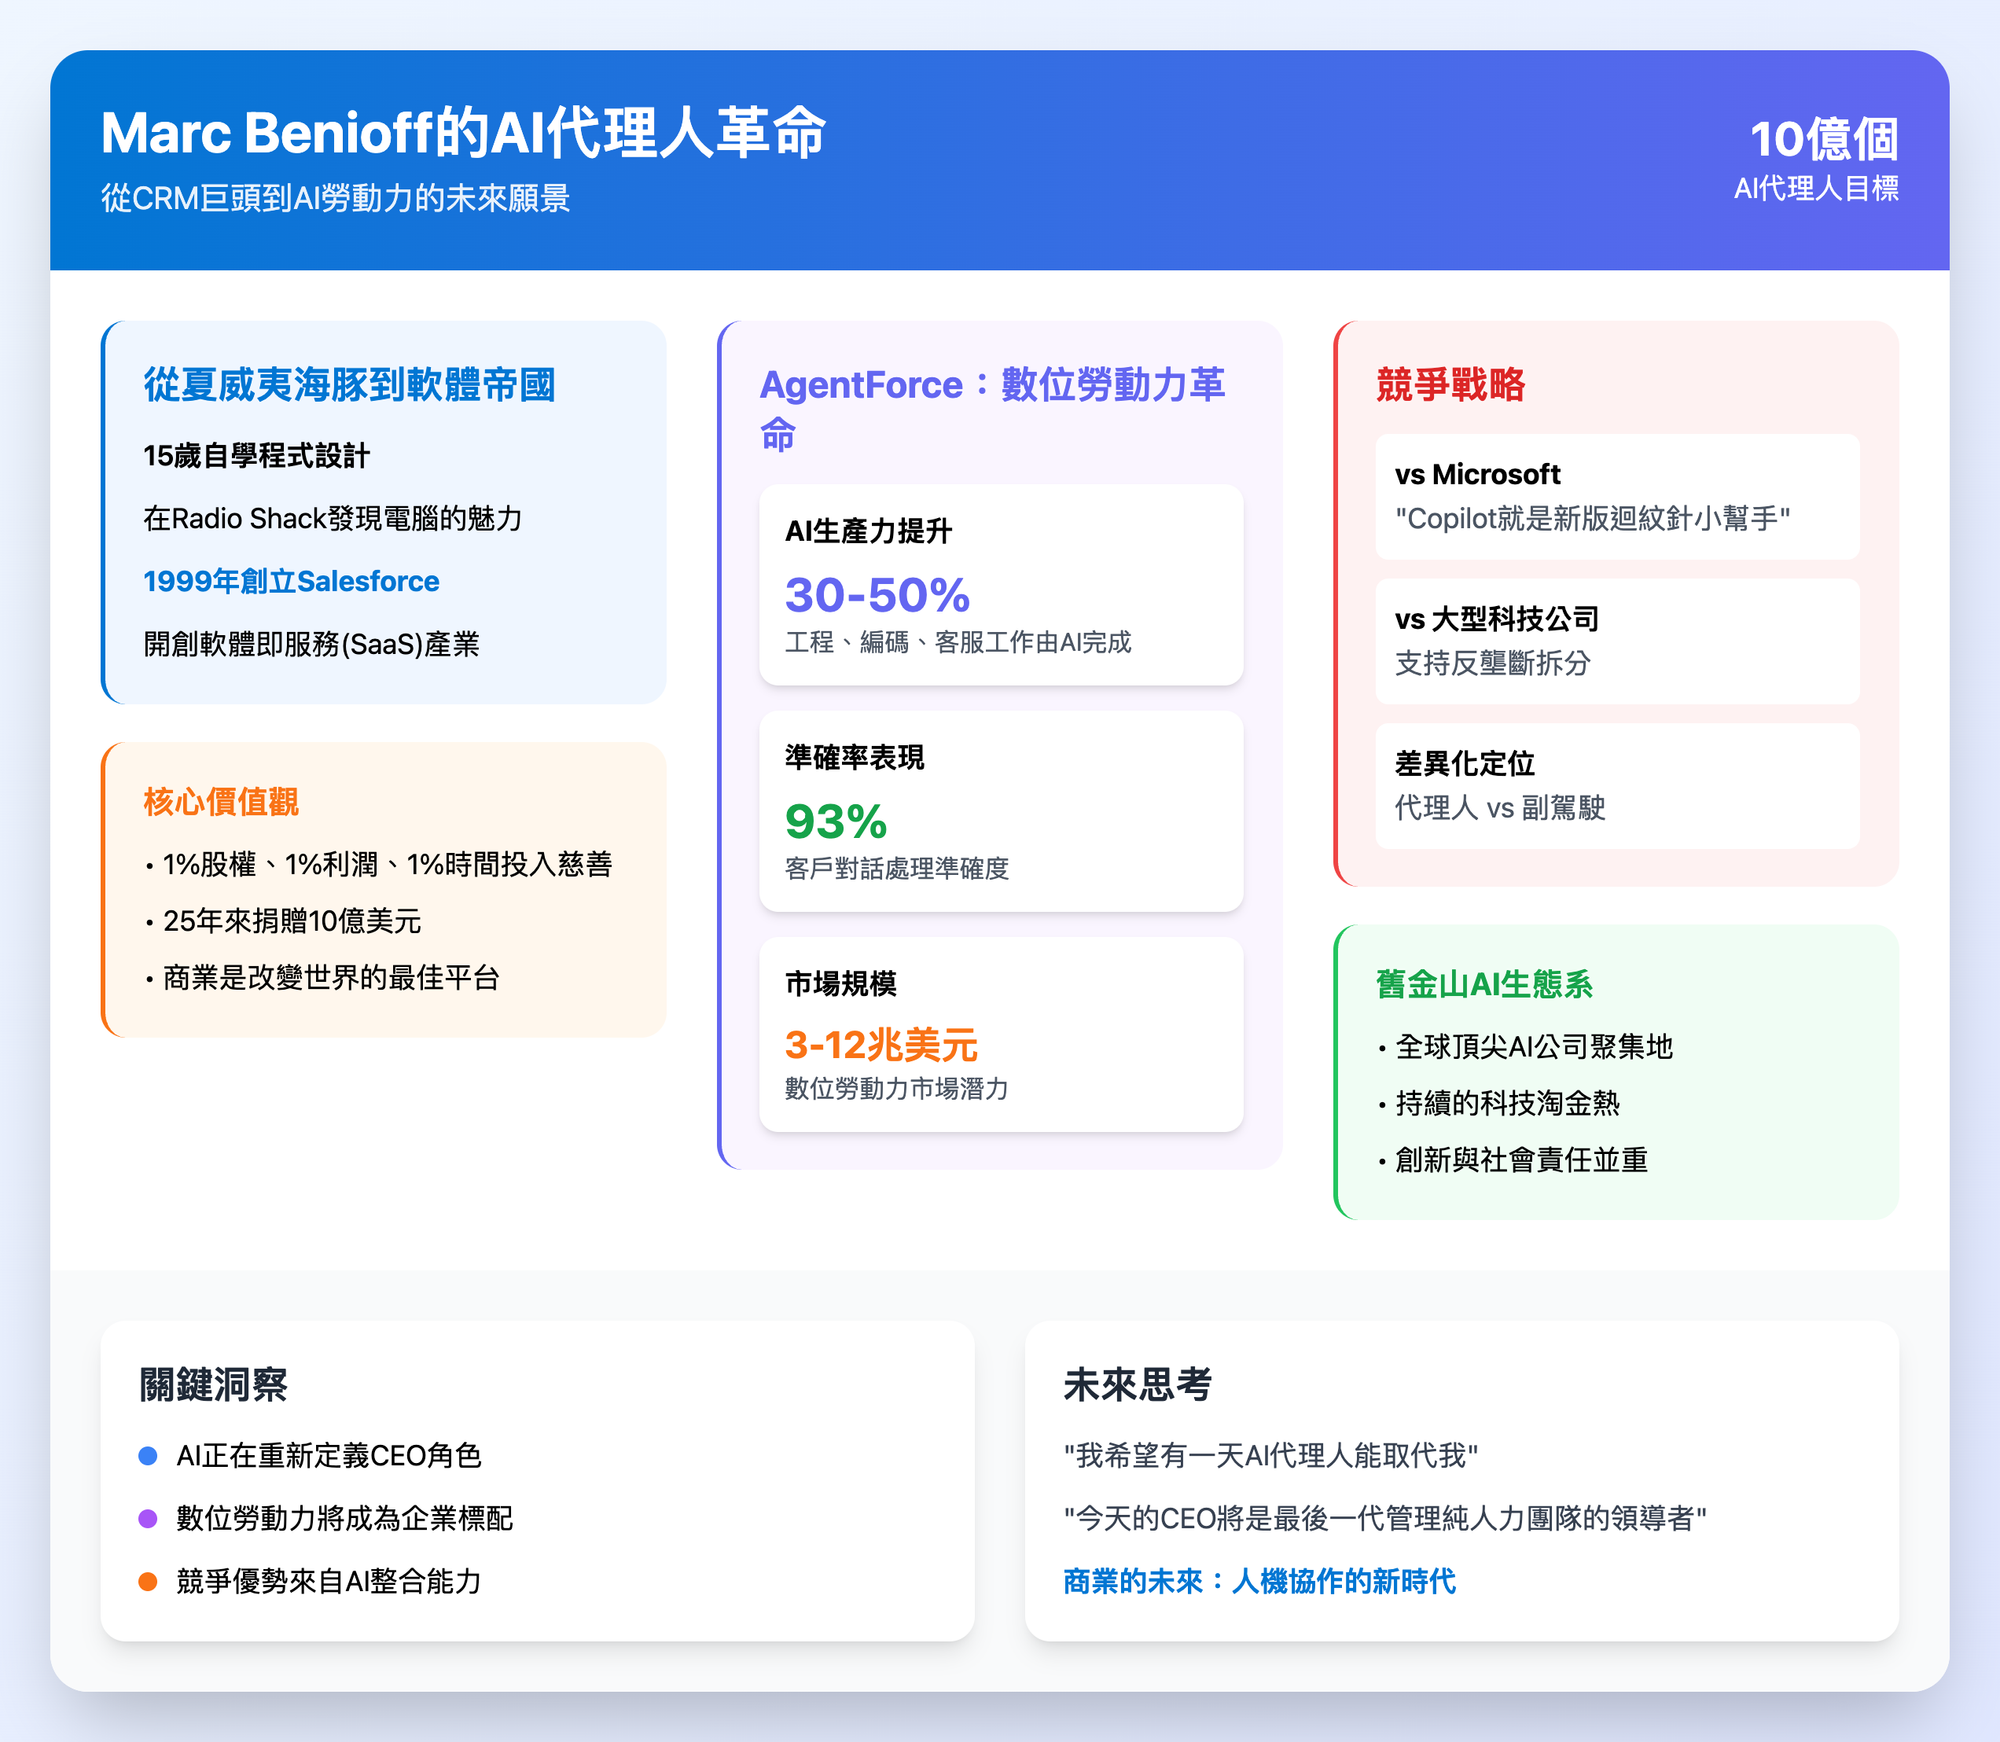This screenshot has height=1742, width=2000.
Task: Click the quote about "最後一代管理純人力團隊的領導者"
Action: 1385,1519
